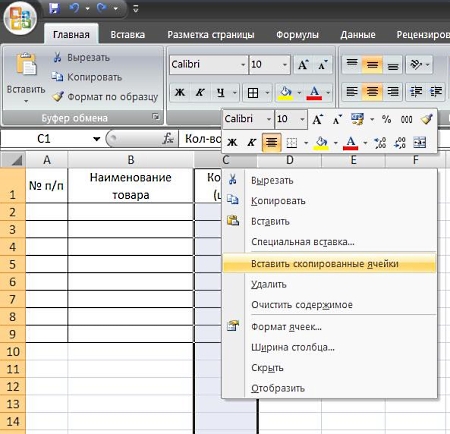
Task: Click the percent style icon in mini toolbar
Action: click(x=386, y=119)
